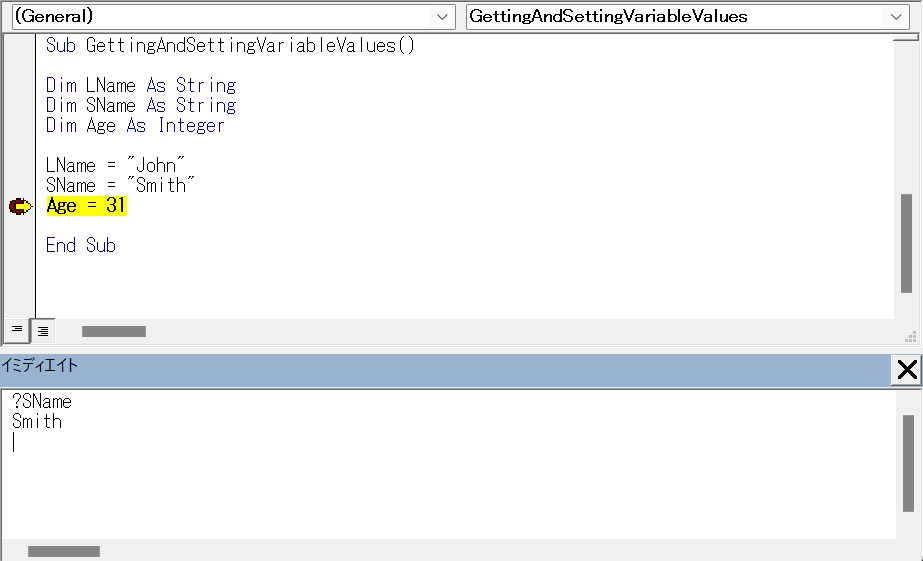The image size is (923, 561).
Task: Click the split bar handle above code scrollbar
Action: coord(906,38)
